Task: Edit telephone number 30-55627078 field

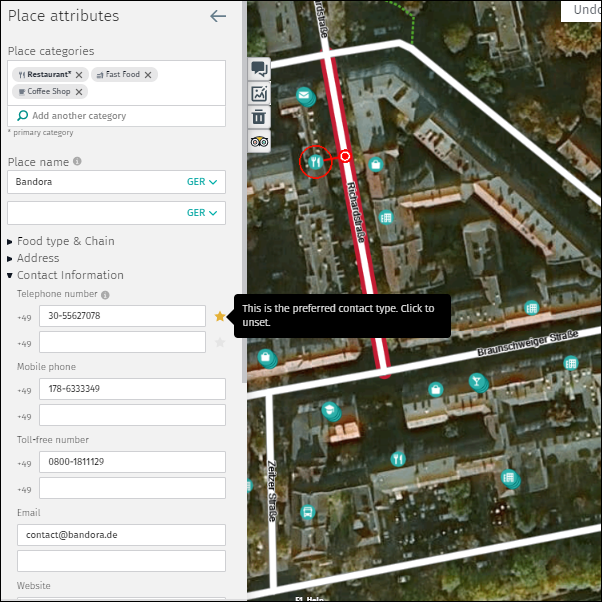Action: pyautogui.click(x=122, y=316)
